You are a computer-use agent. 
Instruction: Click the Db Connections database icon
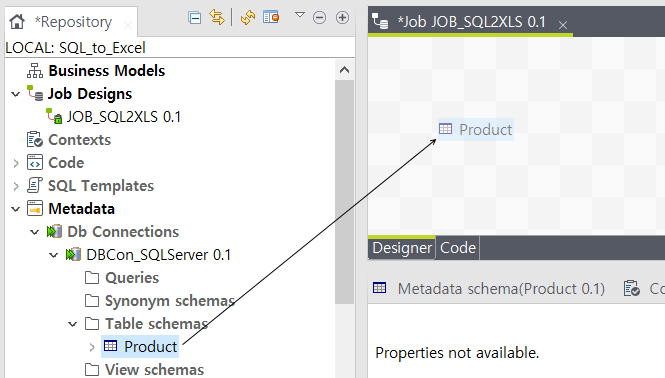(x=54, y=232)
